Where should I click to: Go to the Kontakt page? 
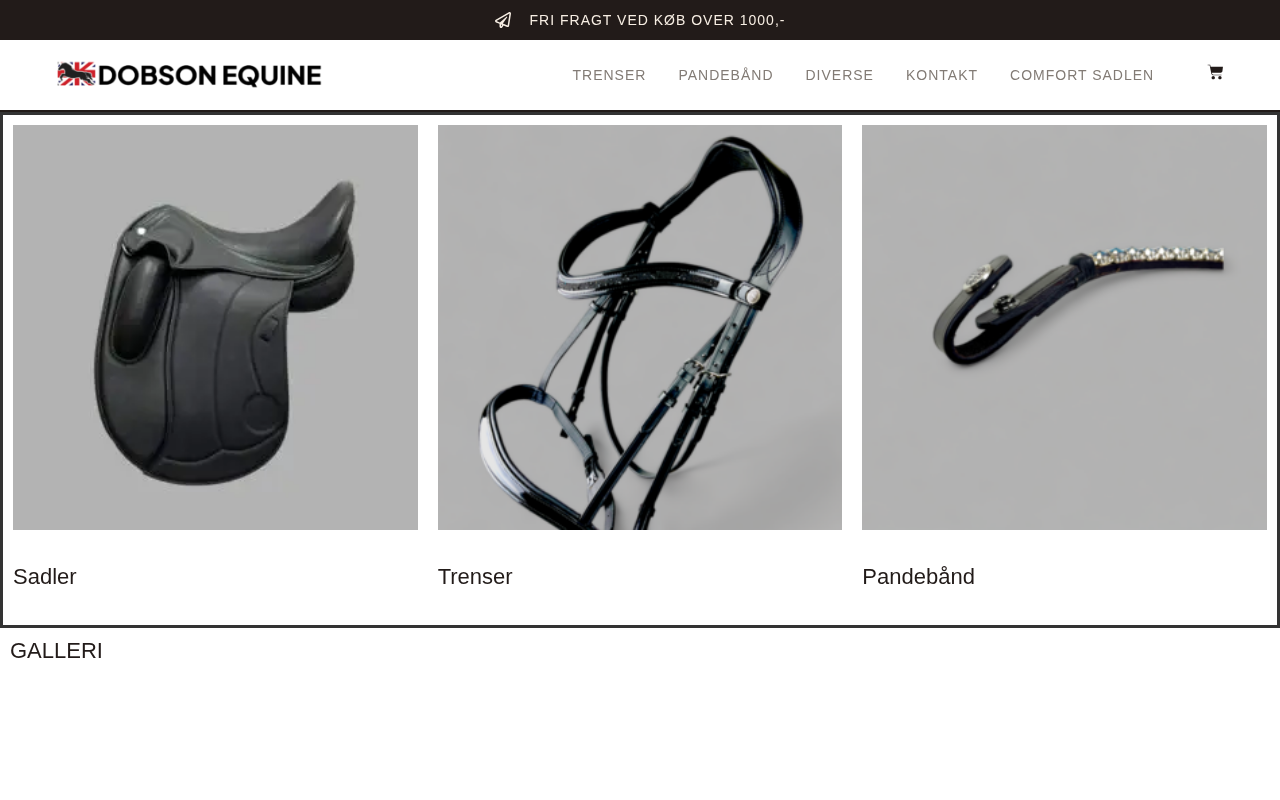pyautogui.click(x=942, y=75)
